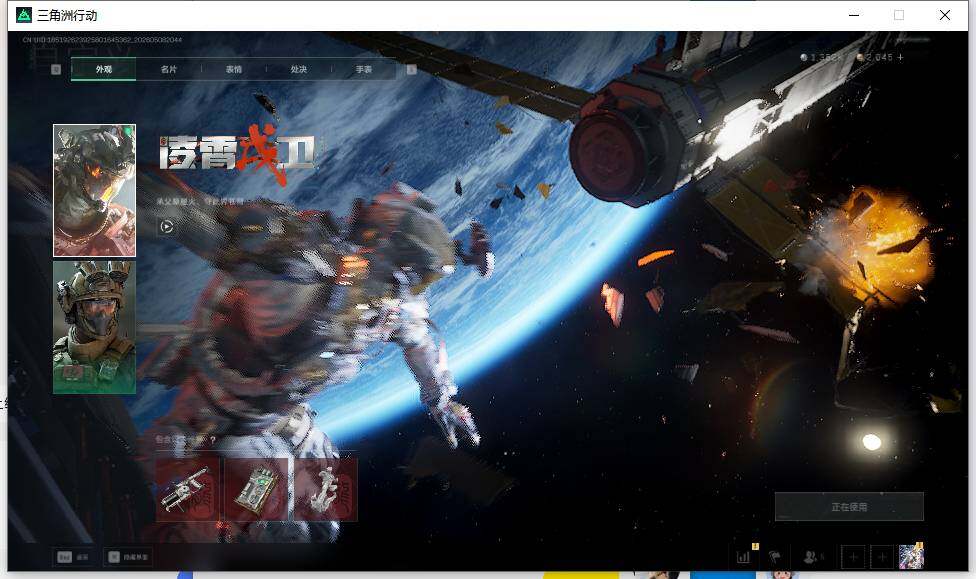Open the friends list icon
This screenshot has height=579, width=976.
[810, 557]
